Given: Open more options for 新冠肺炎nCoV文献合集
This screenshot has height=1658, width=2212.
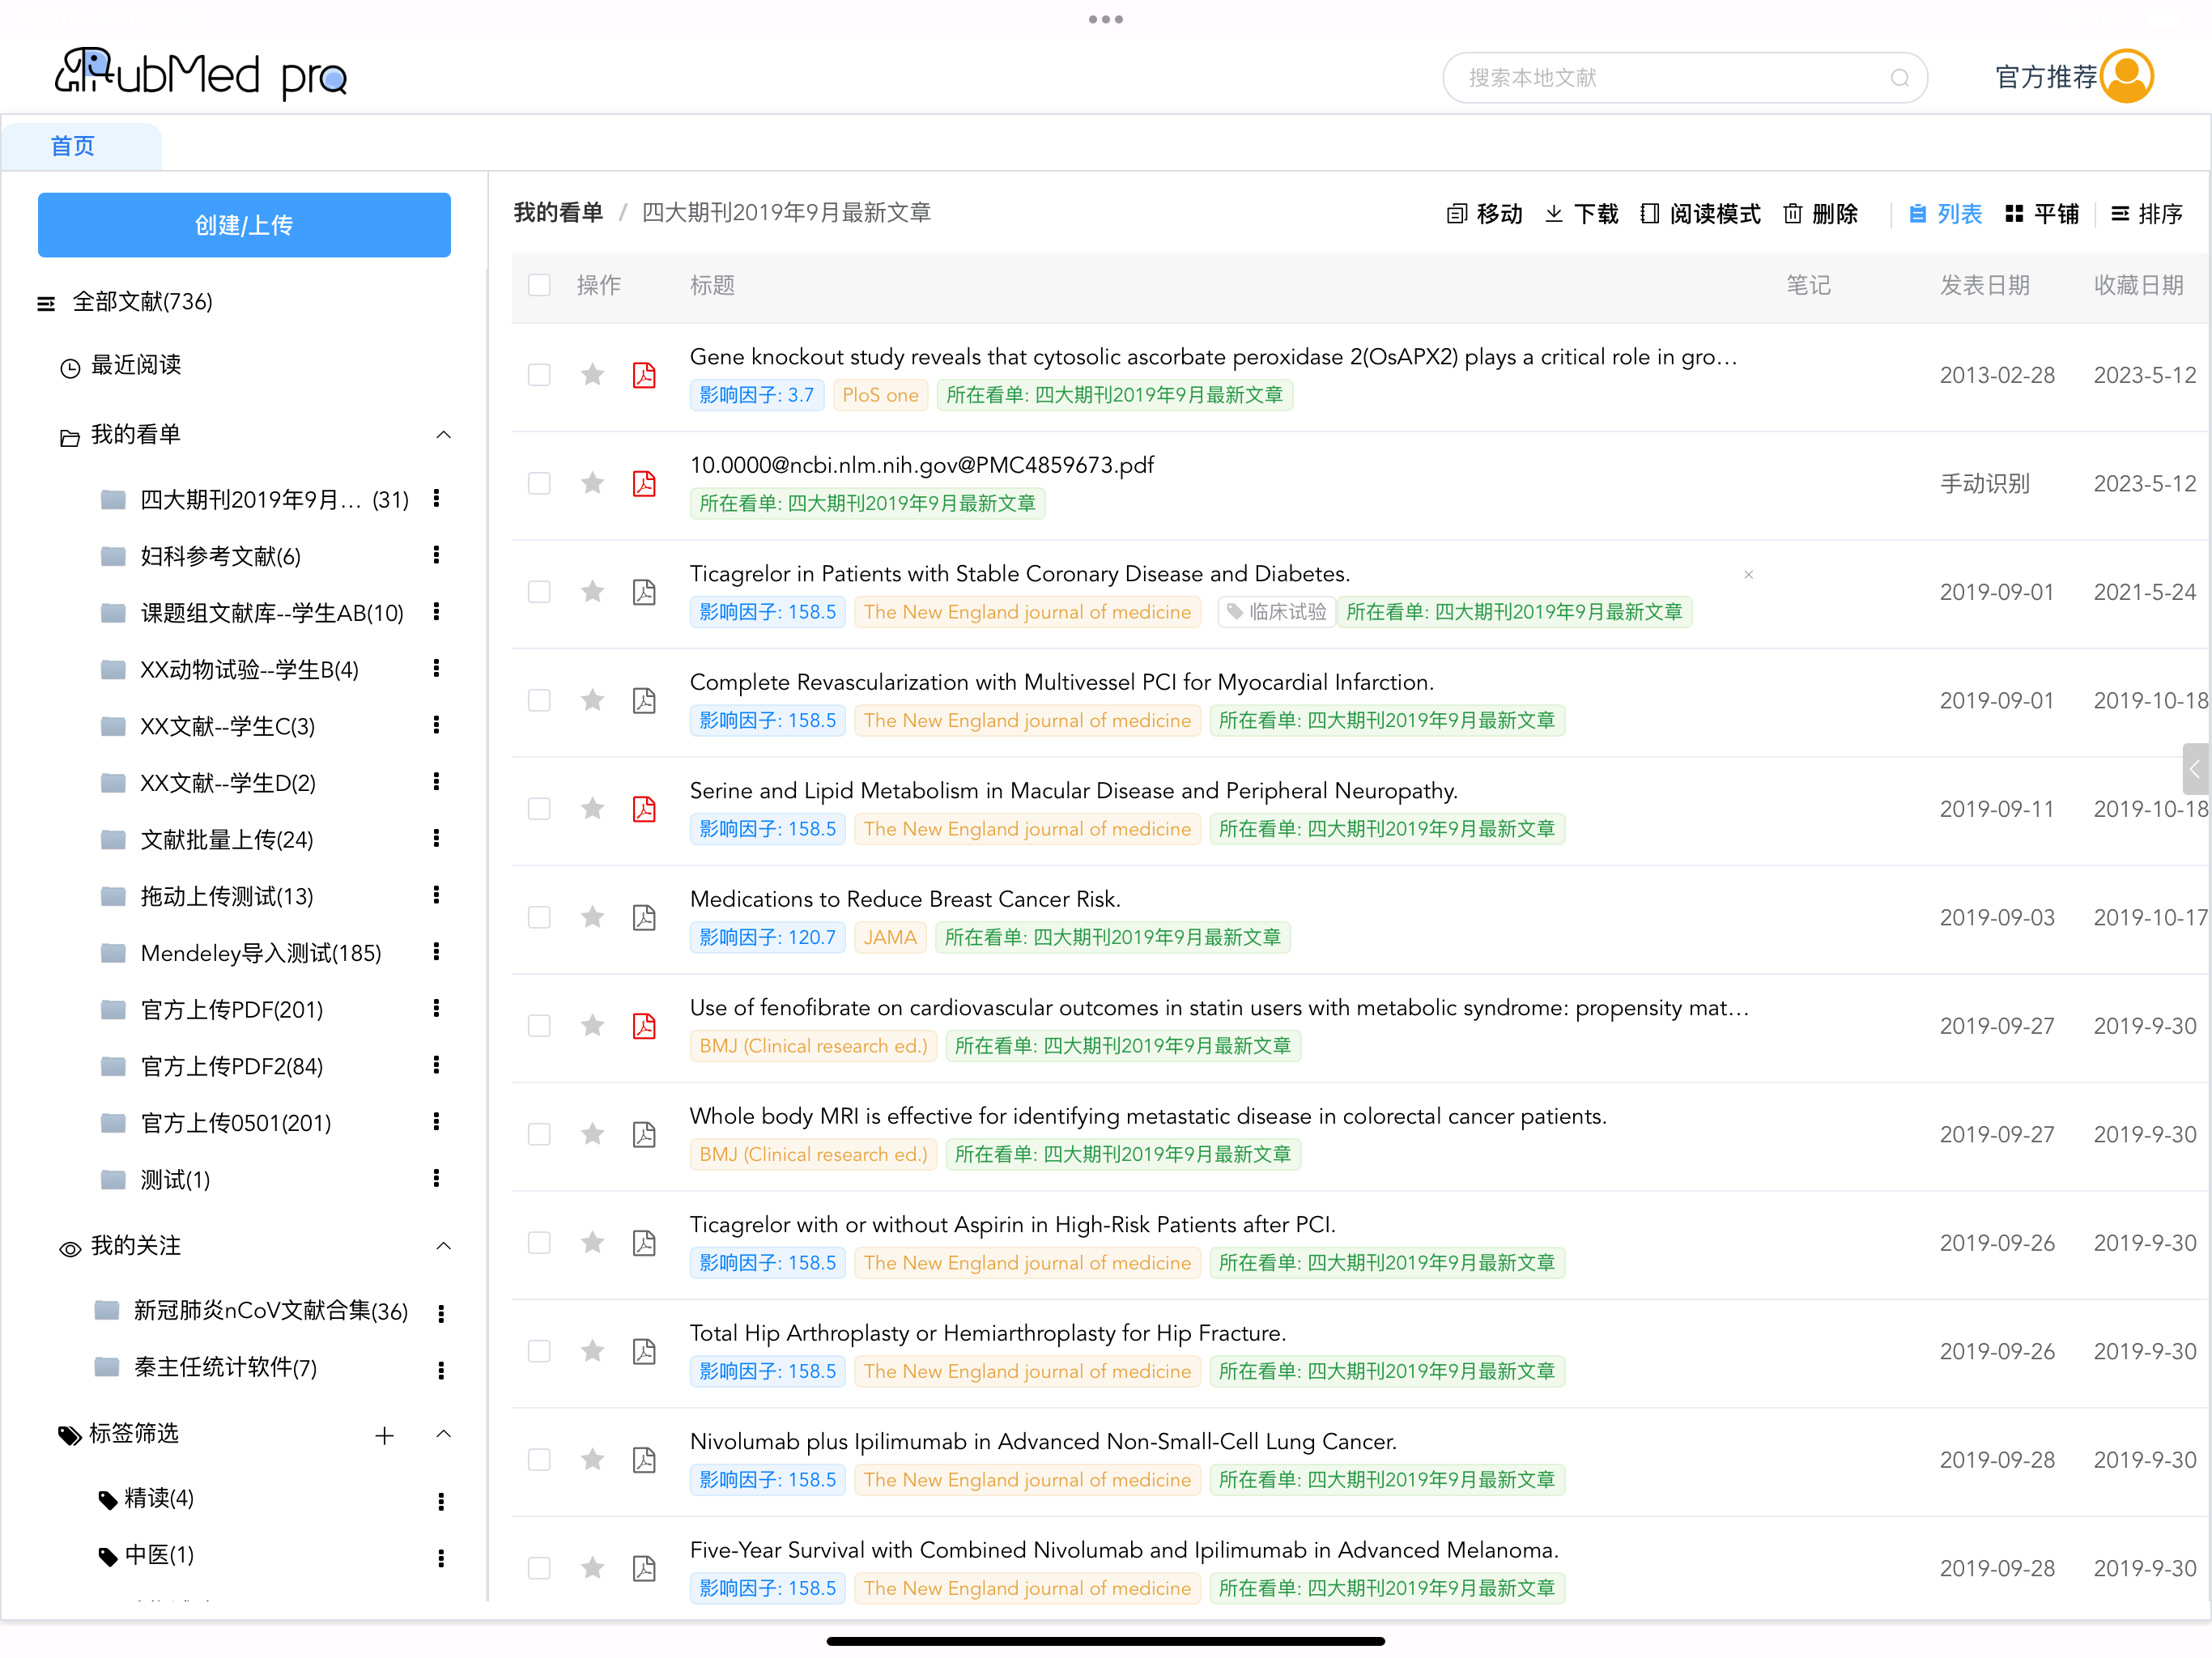Looking at the screenshot, I should coord(441,1313).
